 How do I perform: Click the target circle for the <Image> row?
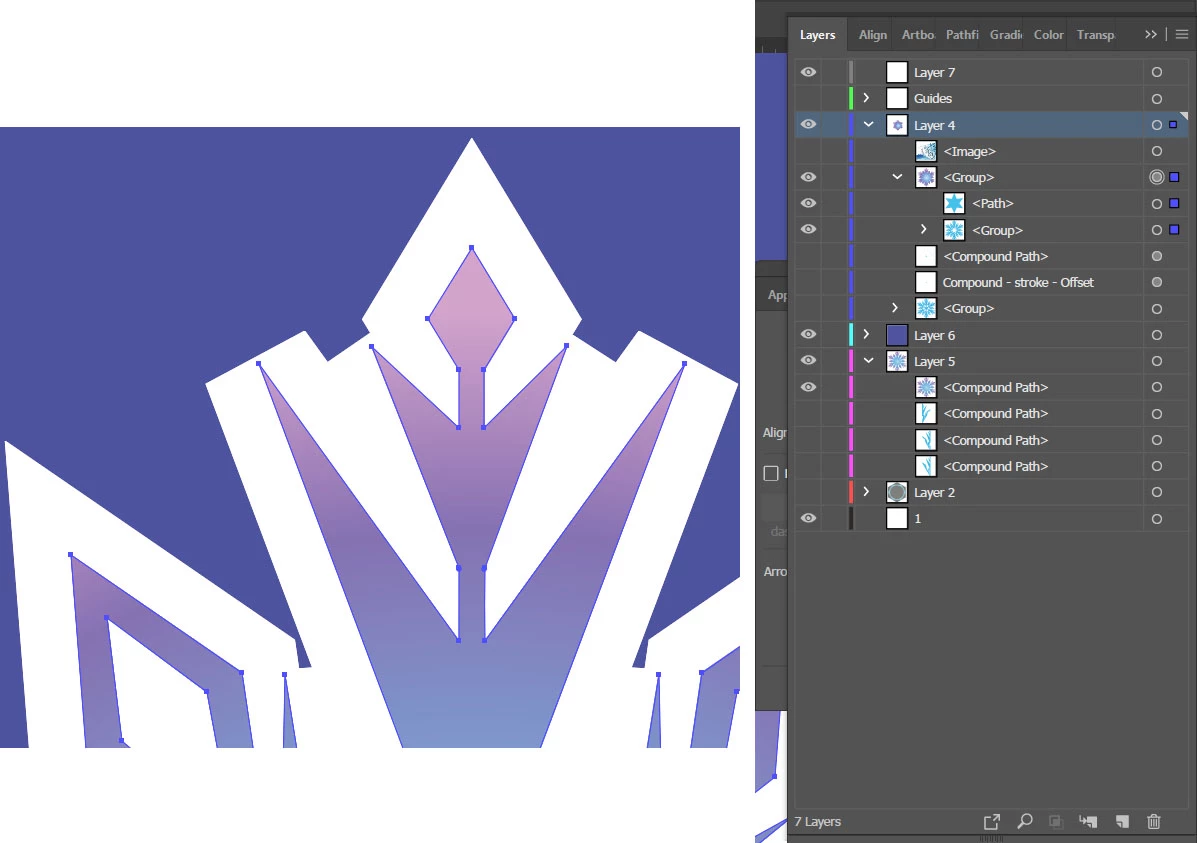[x=1157, y=151]
